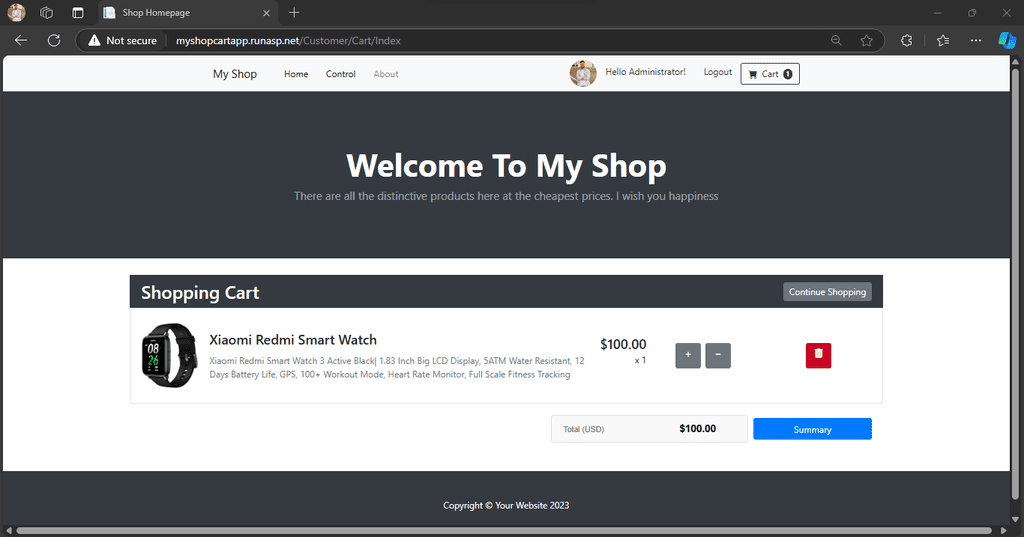The image size is (1024, 537).
Task: Open browser extensions icon
Action: pos(906,41)
